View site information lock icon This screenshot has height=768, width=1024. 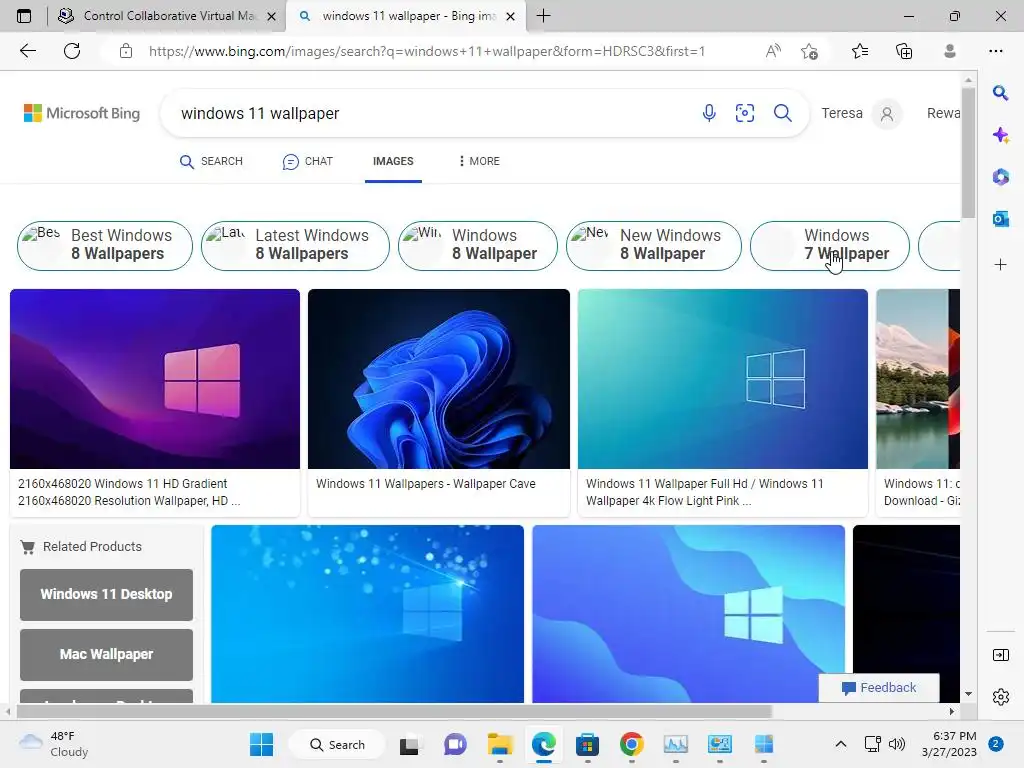126,51
